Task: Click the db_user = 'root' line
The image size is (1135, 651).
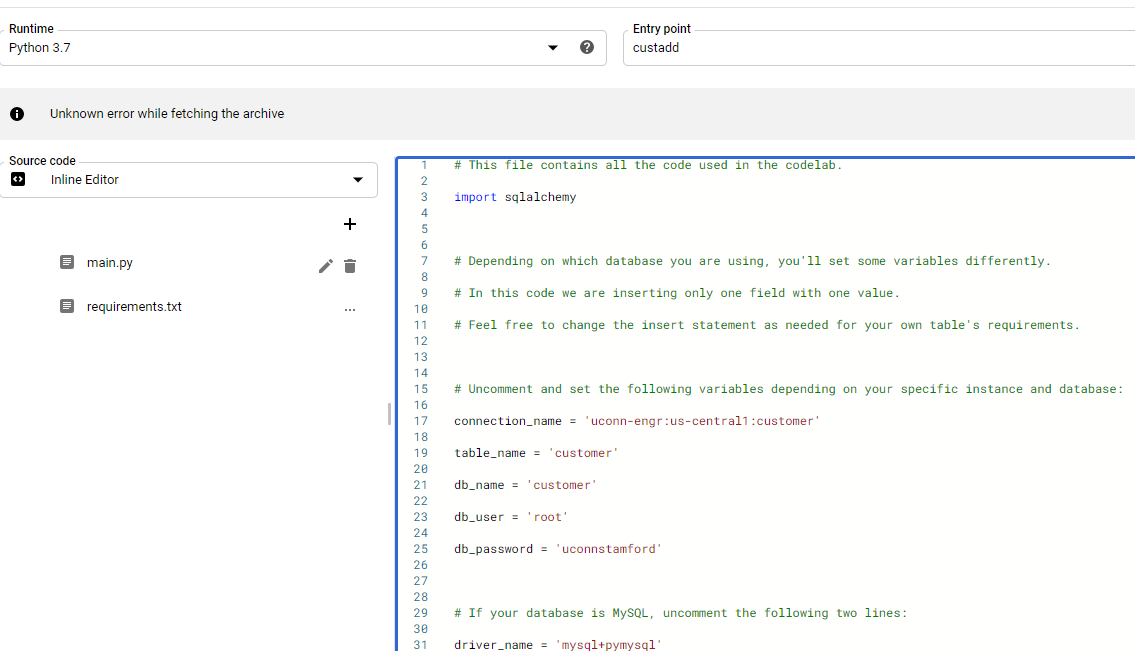Action: click(x=511, y=517)
